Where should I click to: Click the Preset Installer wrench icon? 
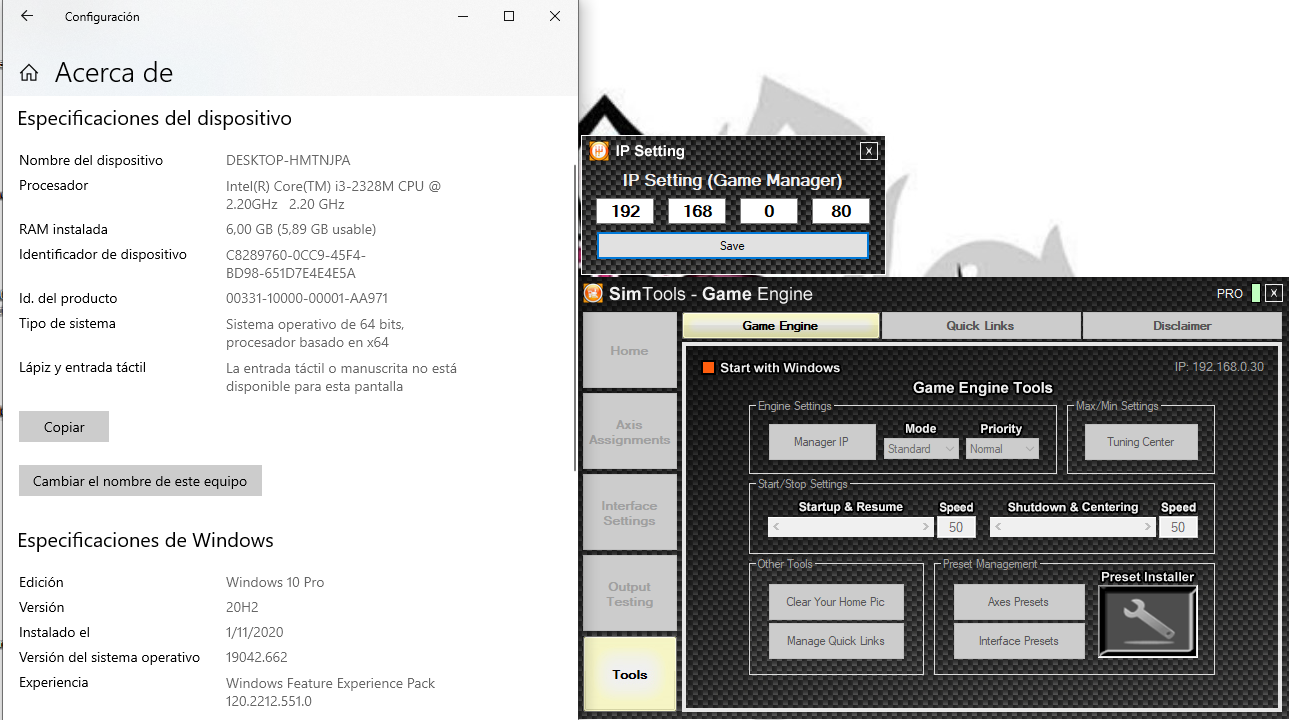click(x=1147, y=621)
